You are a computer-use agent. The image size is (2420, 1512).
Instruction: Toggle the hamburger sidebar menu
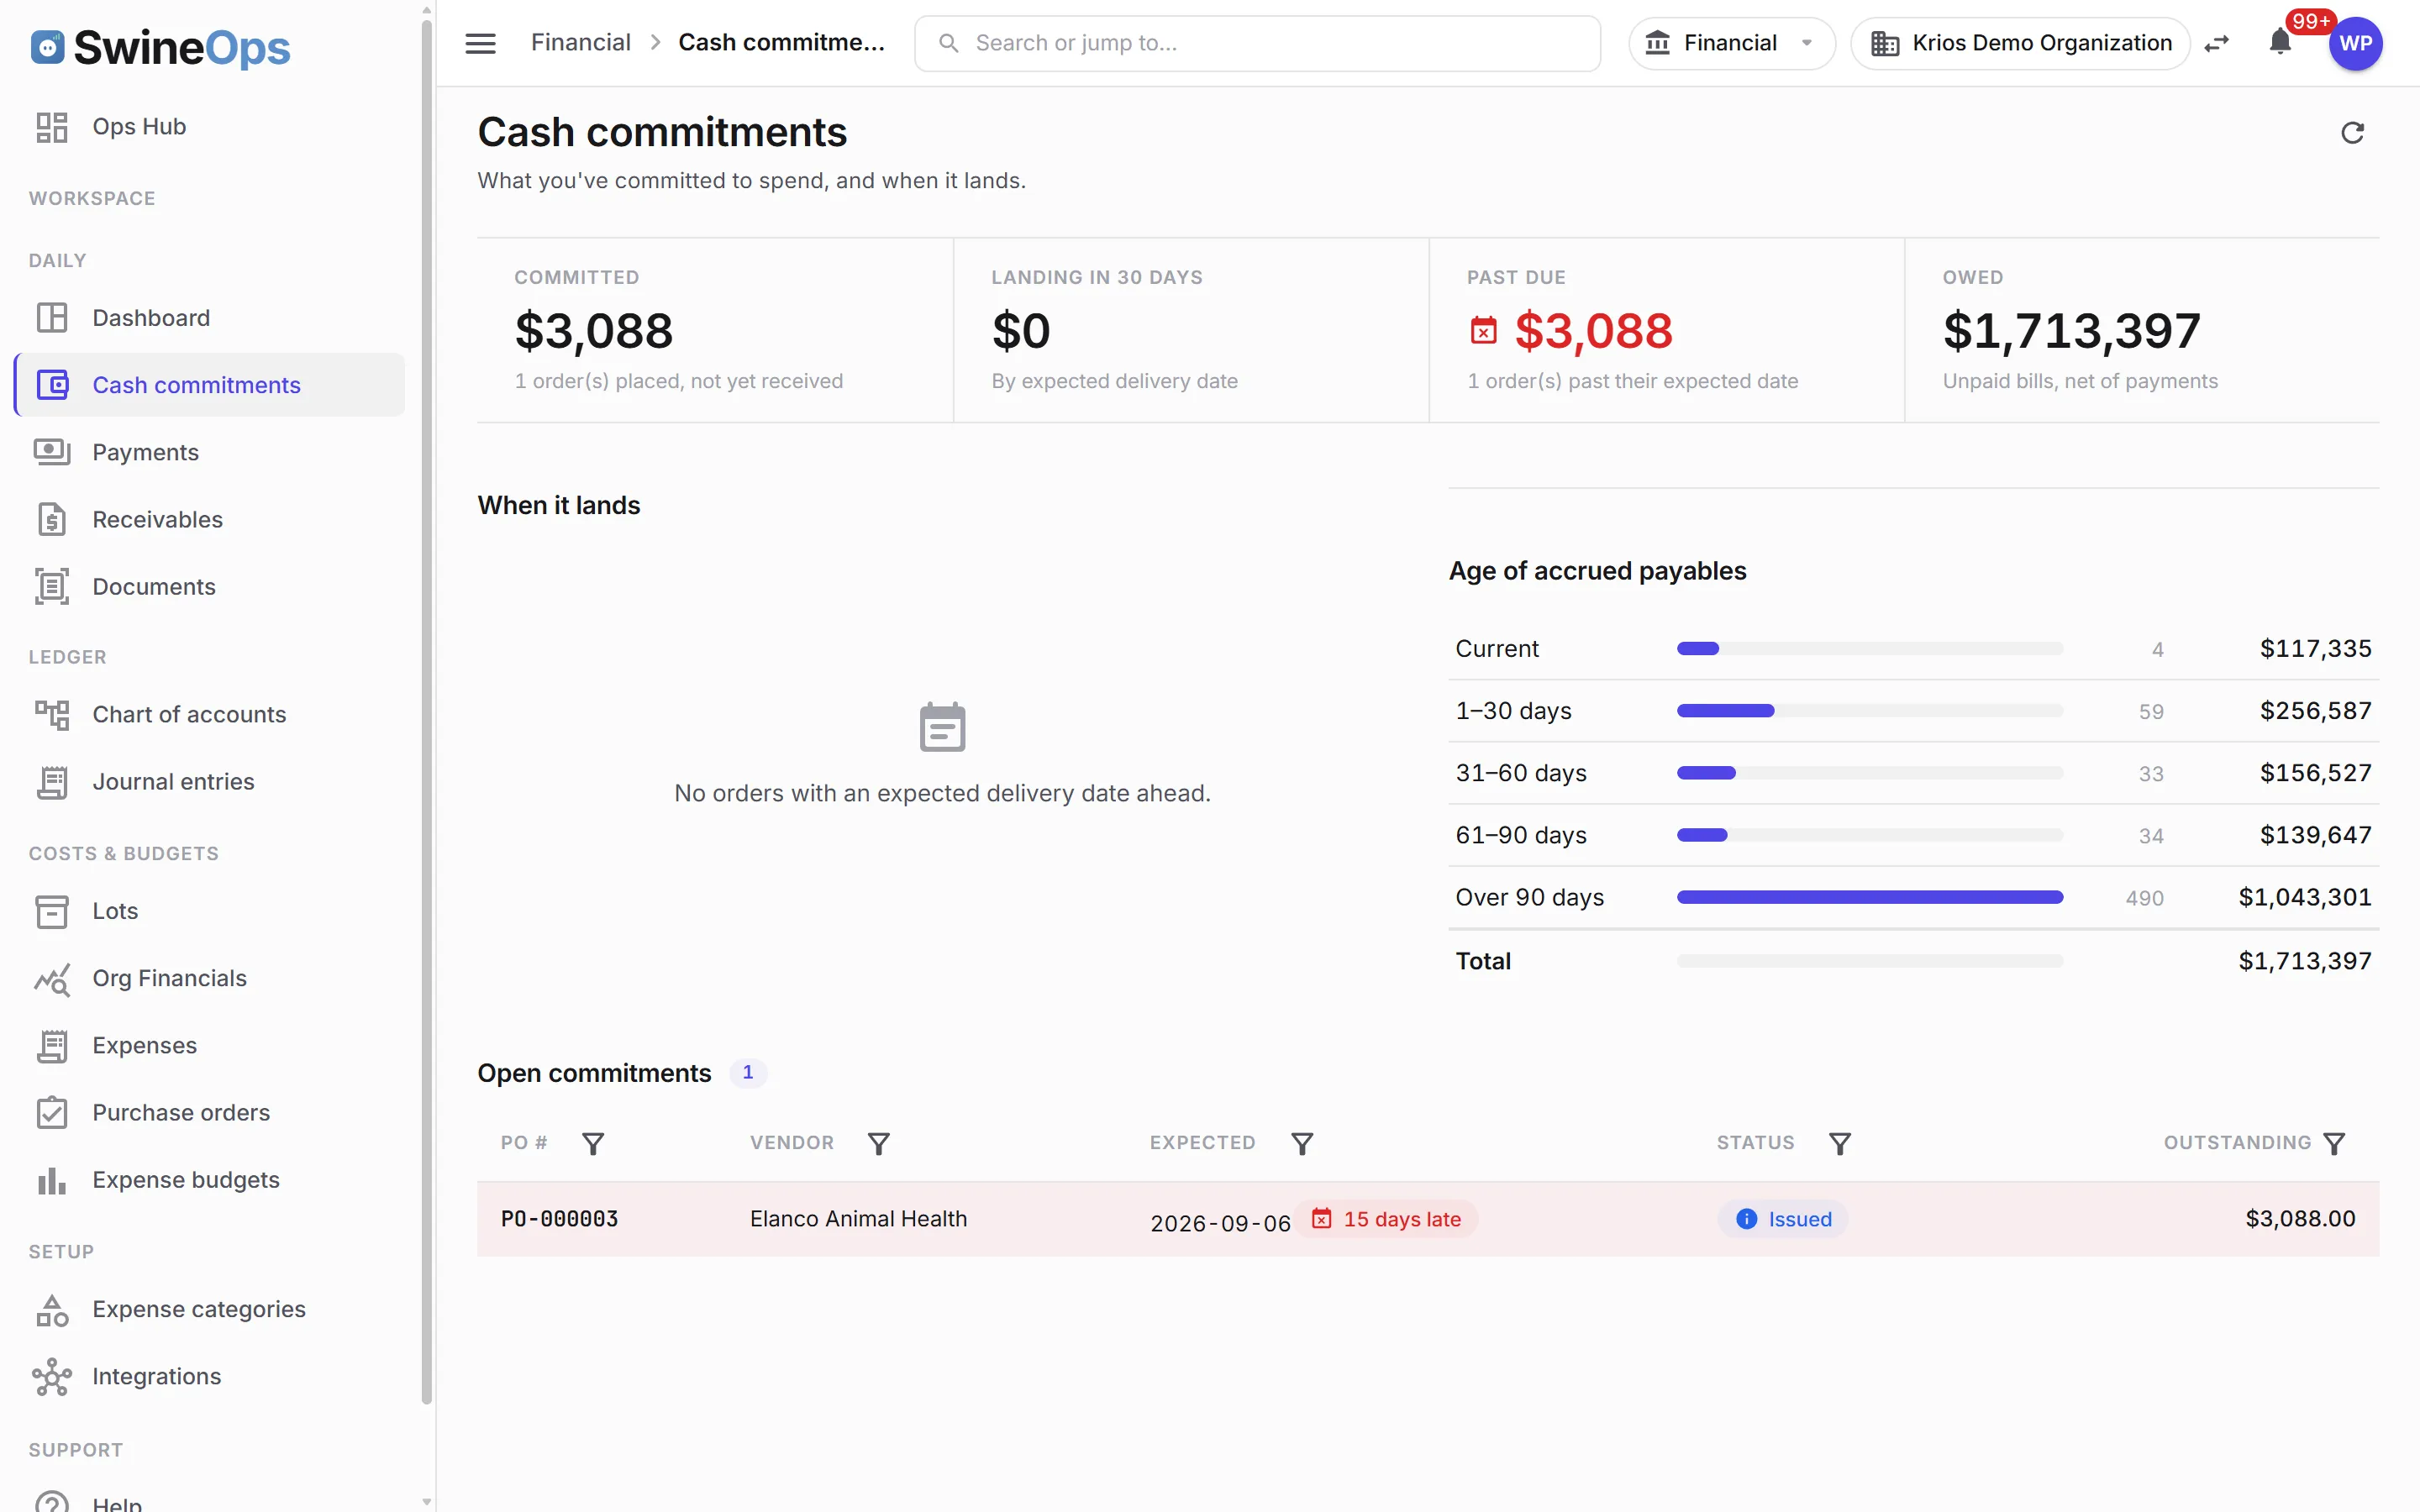click(480, 43)
